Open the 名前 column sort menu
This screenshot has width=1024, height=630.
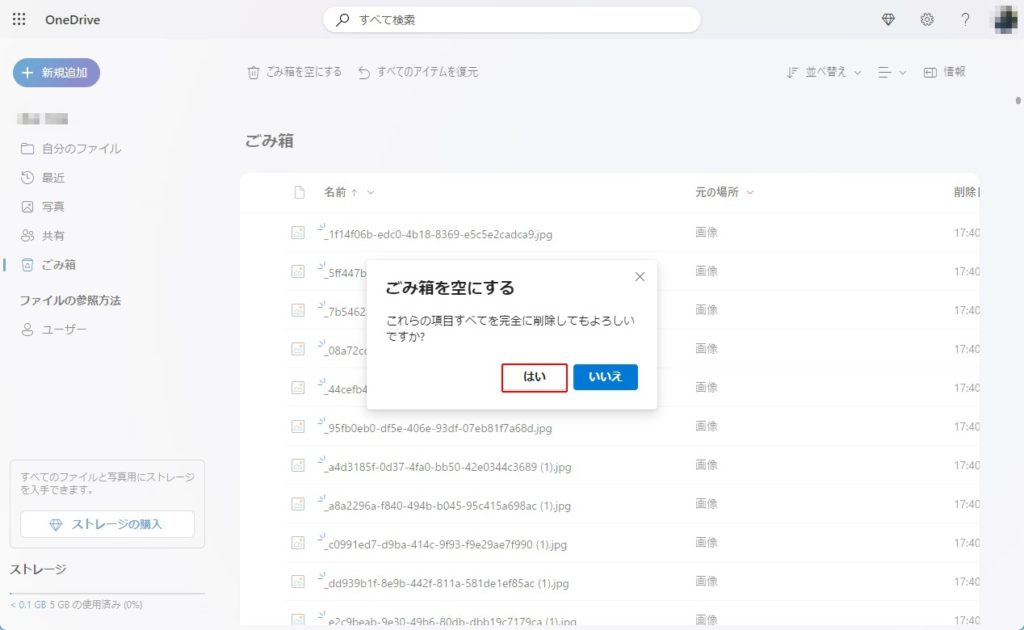(x=349, y=192)
